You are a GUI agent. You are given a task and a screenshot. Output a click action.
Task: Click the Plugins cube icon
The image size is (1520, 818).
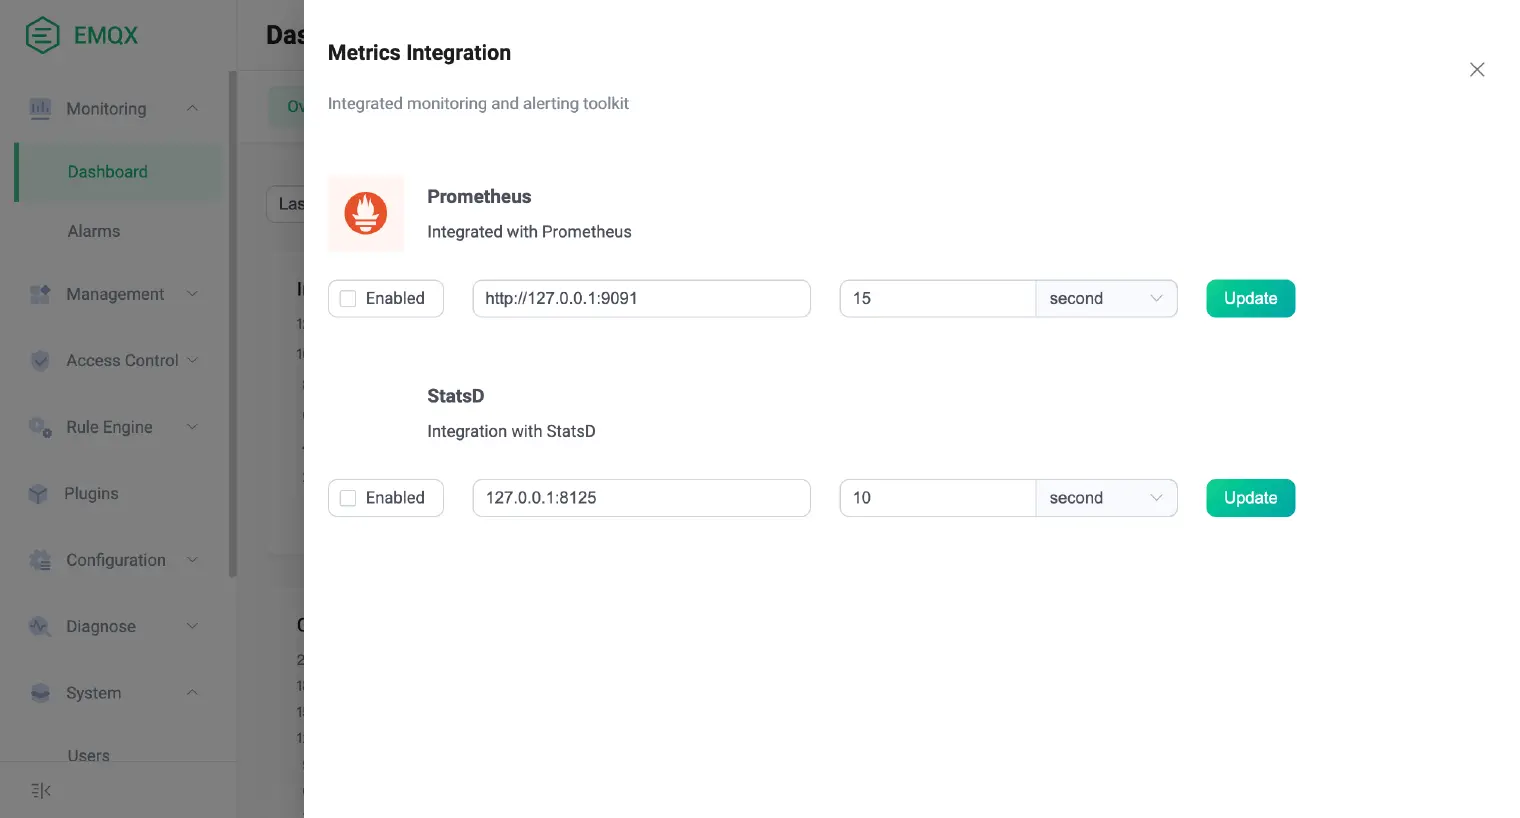coord(38,494)
